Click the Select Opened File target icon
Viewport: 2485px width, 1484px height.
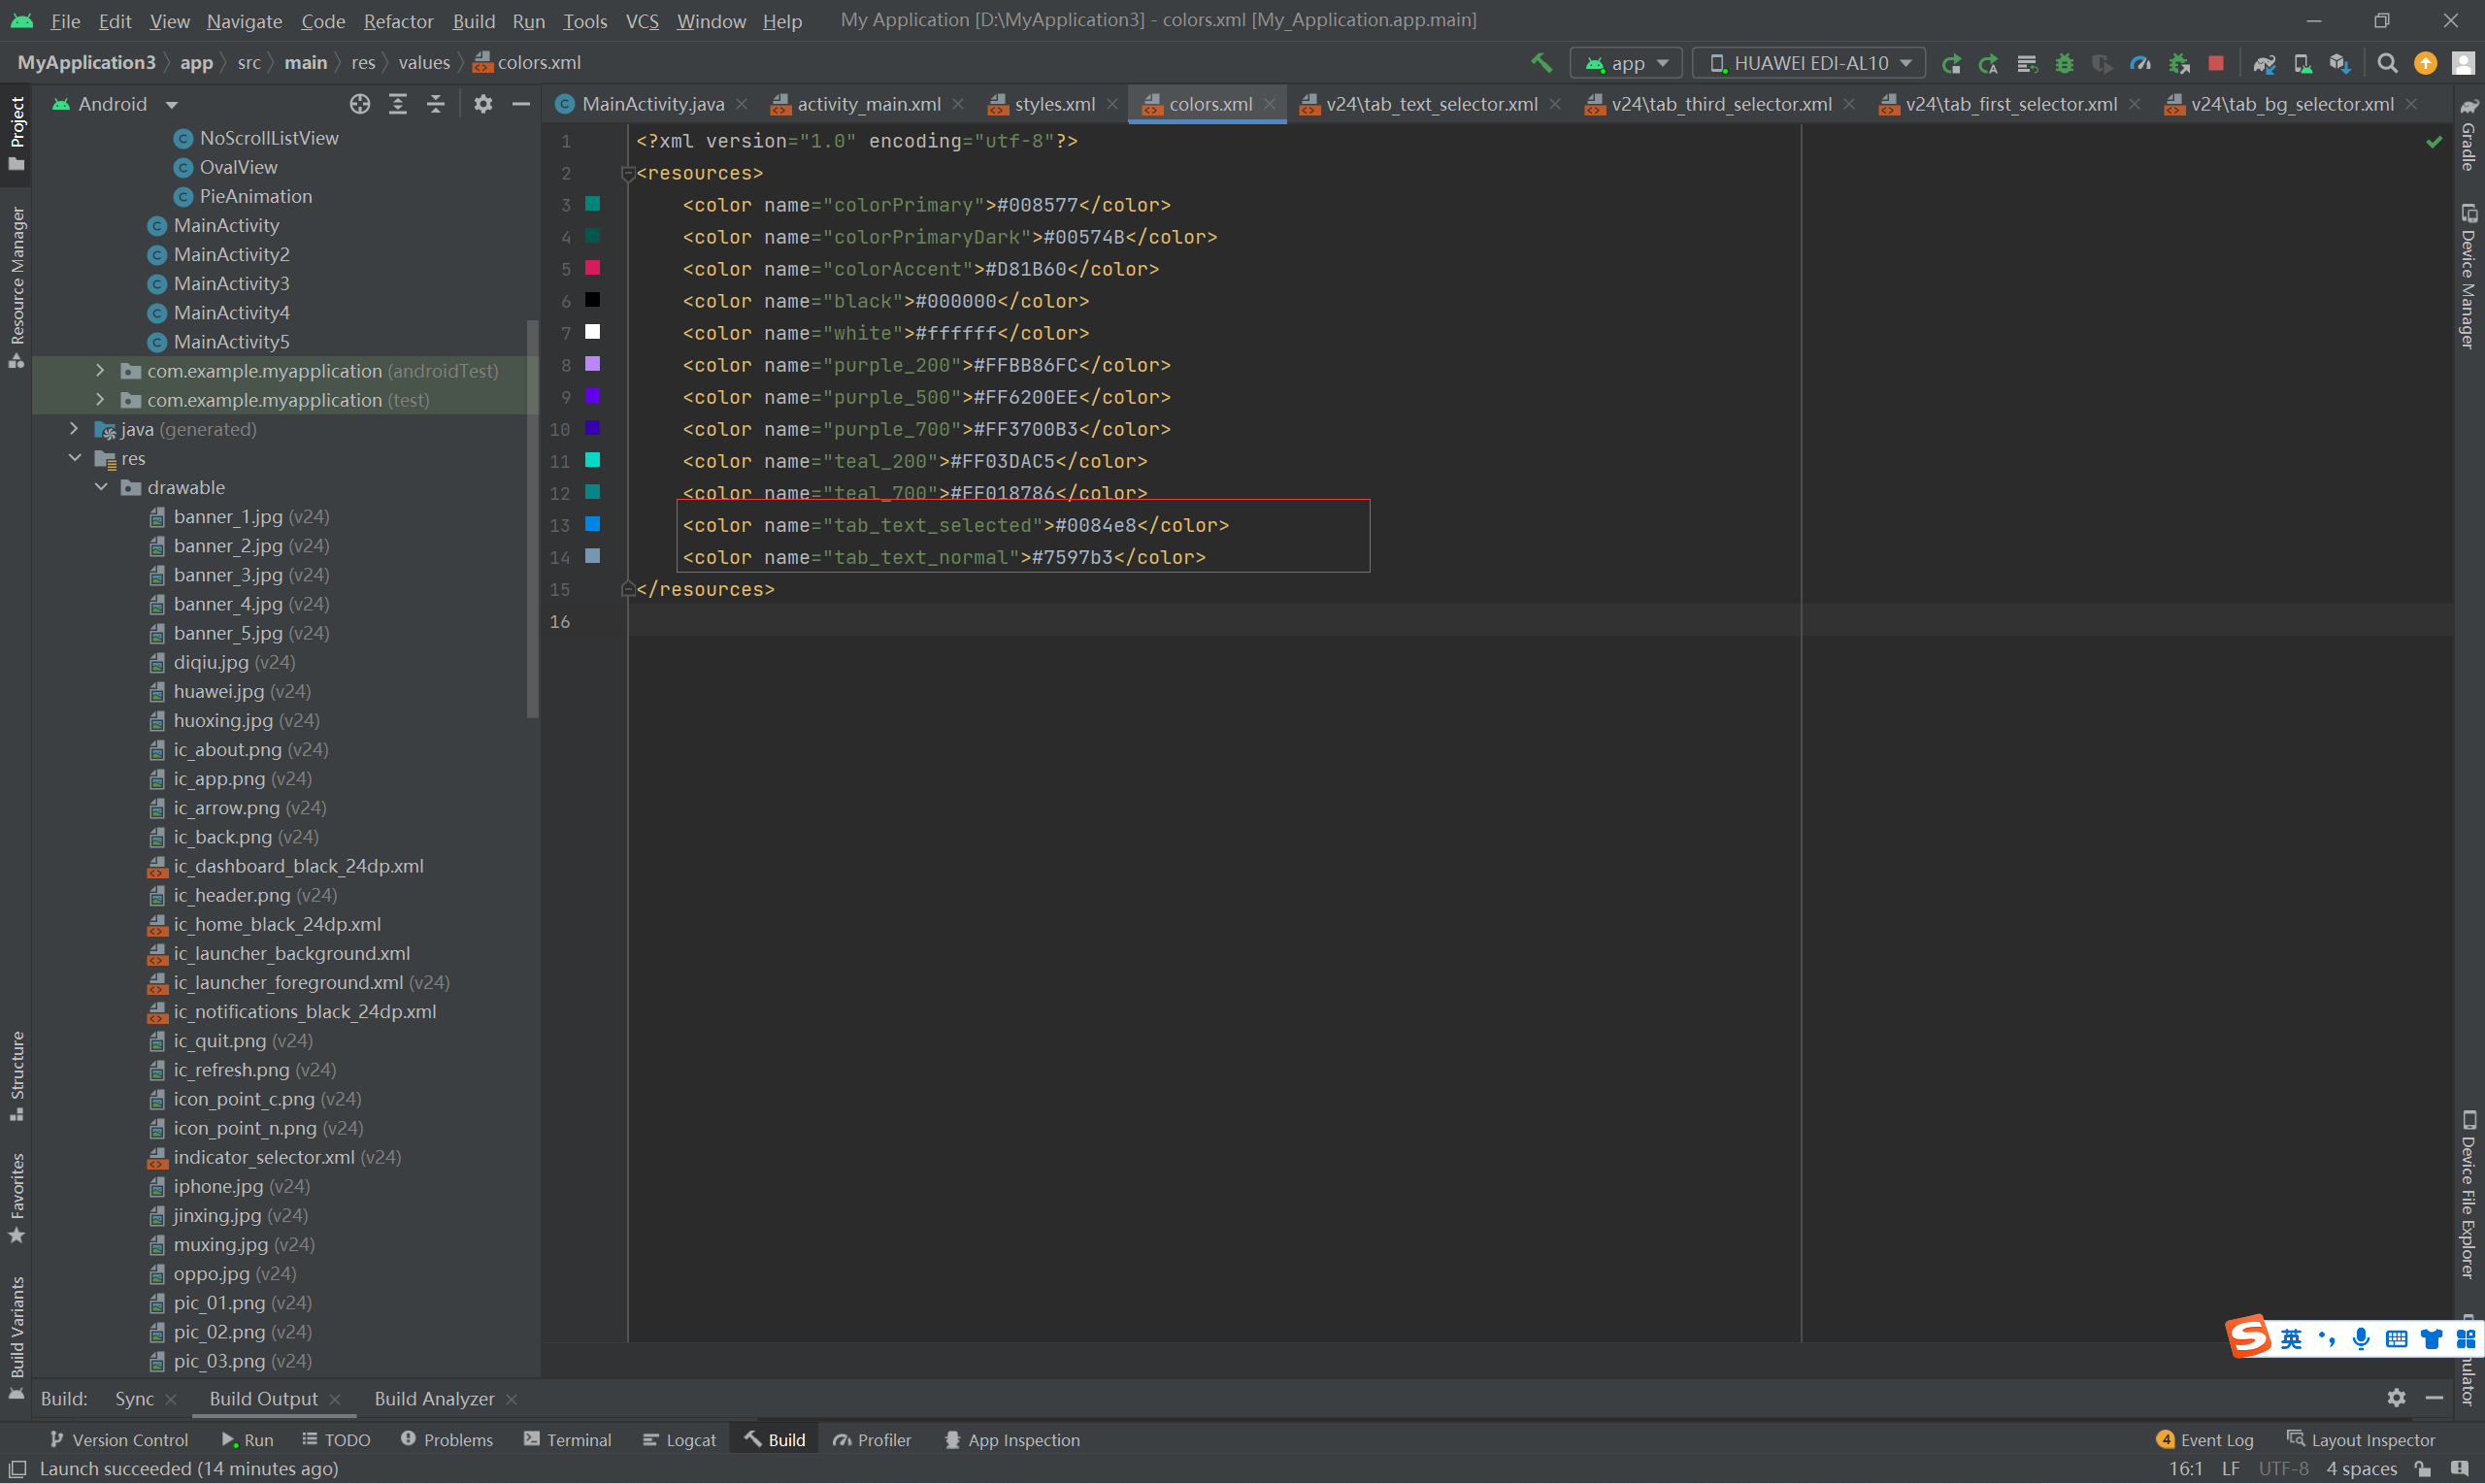click(360, 104)
